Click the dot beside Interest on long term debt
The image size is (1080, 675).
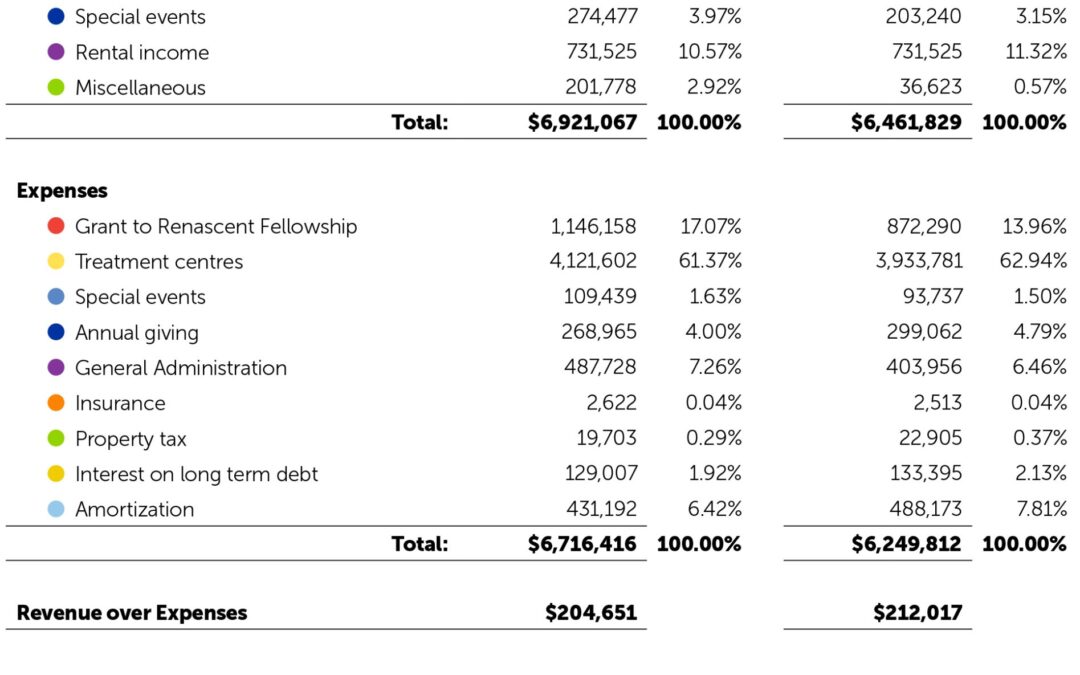[x=56, y=474]
